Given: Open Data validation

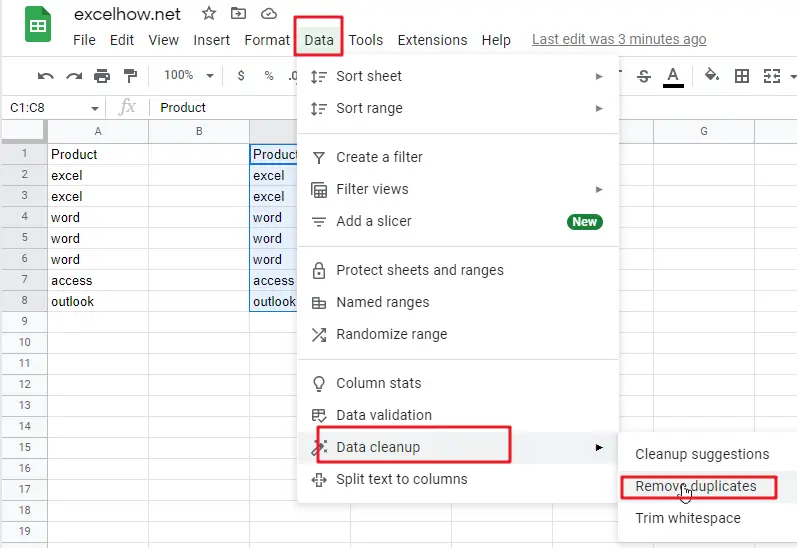Looking at the screenshot, I should click(x=458, y=415).
